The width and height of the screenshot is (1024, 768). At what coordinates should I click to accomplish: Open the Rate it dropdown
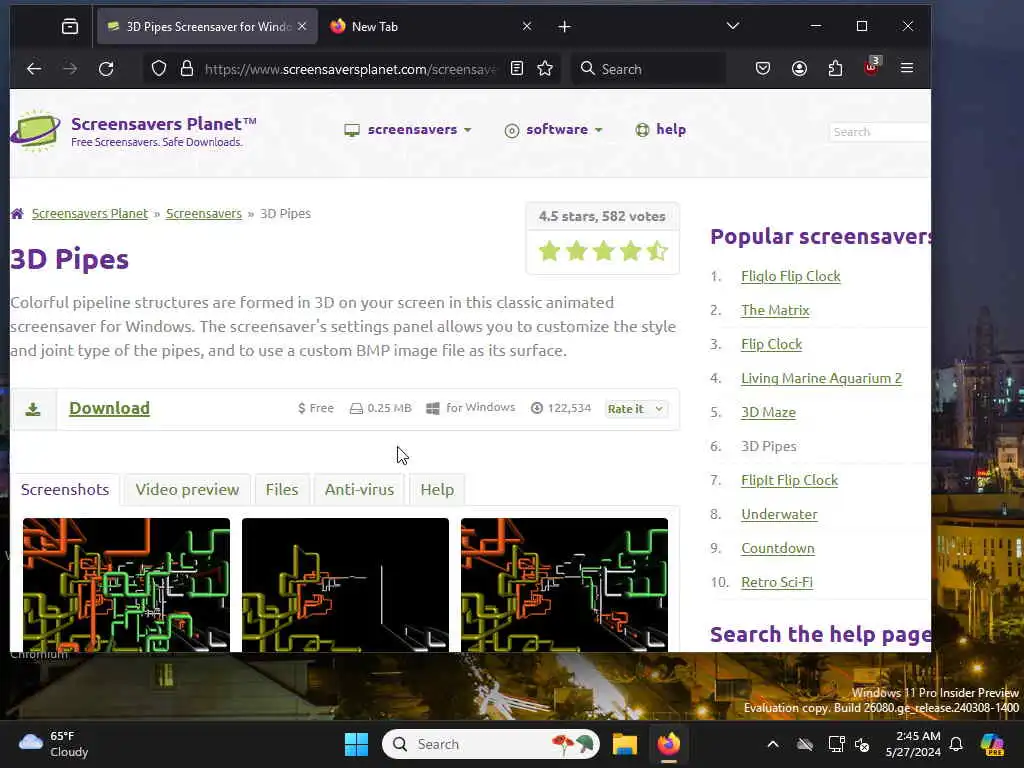(636, 409)
